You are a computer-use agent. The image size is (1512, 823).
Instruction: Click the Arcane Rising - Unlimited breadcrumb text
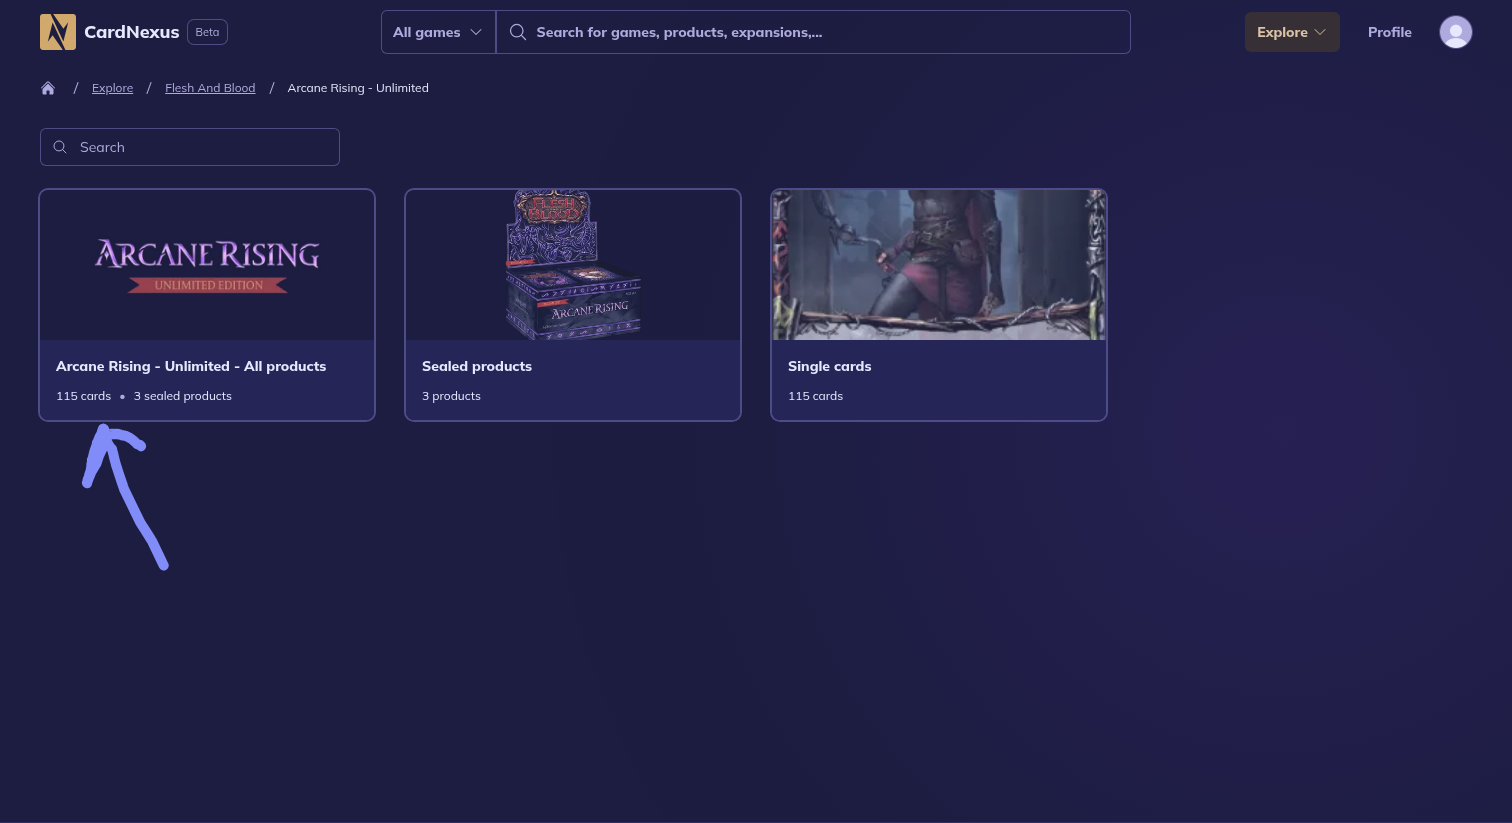point(358,88)
